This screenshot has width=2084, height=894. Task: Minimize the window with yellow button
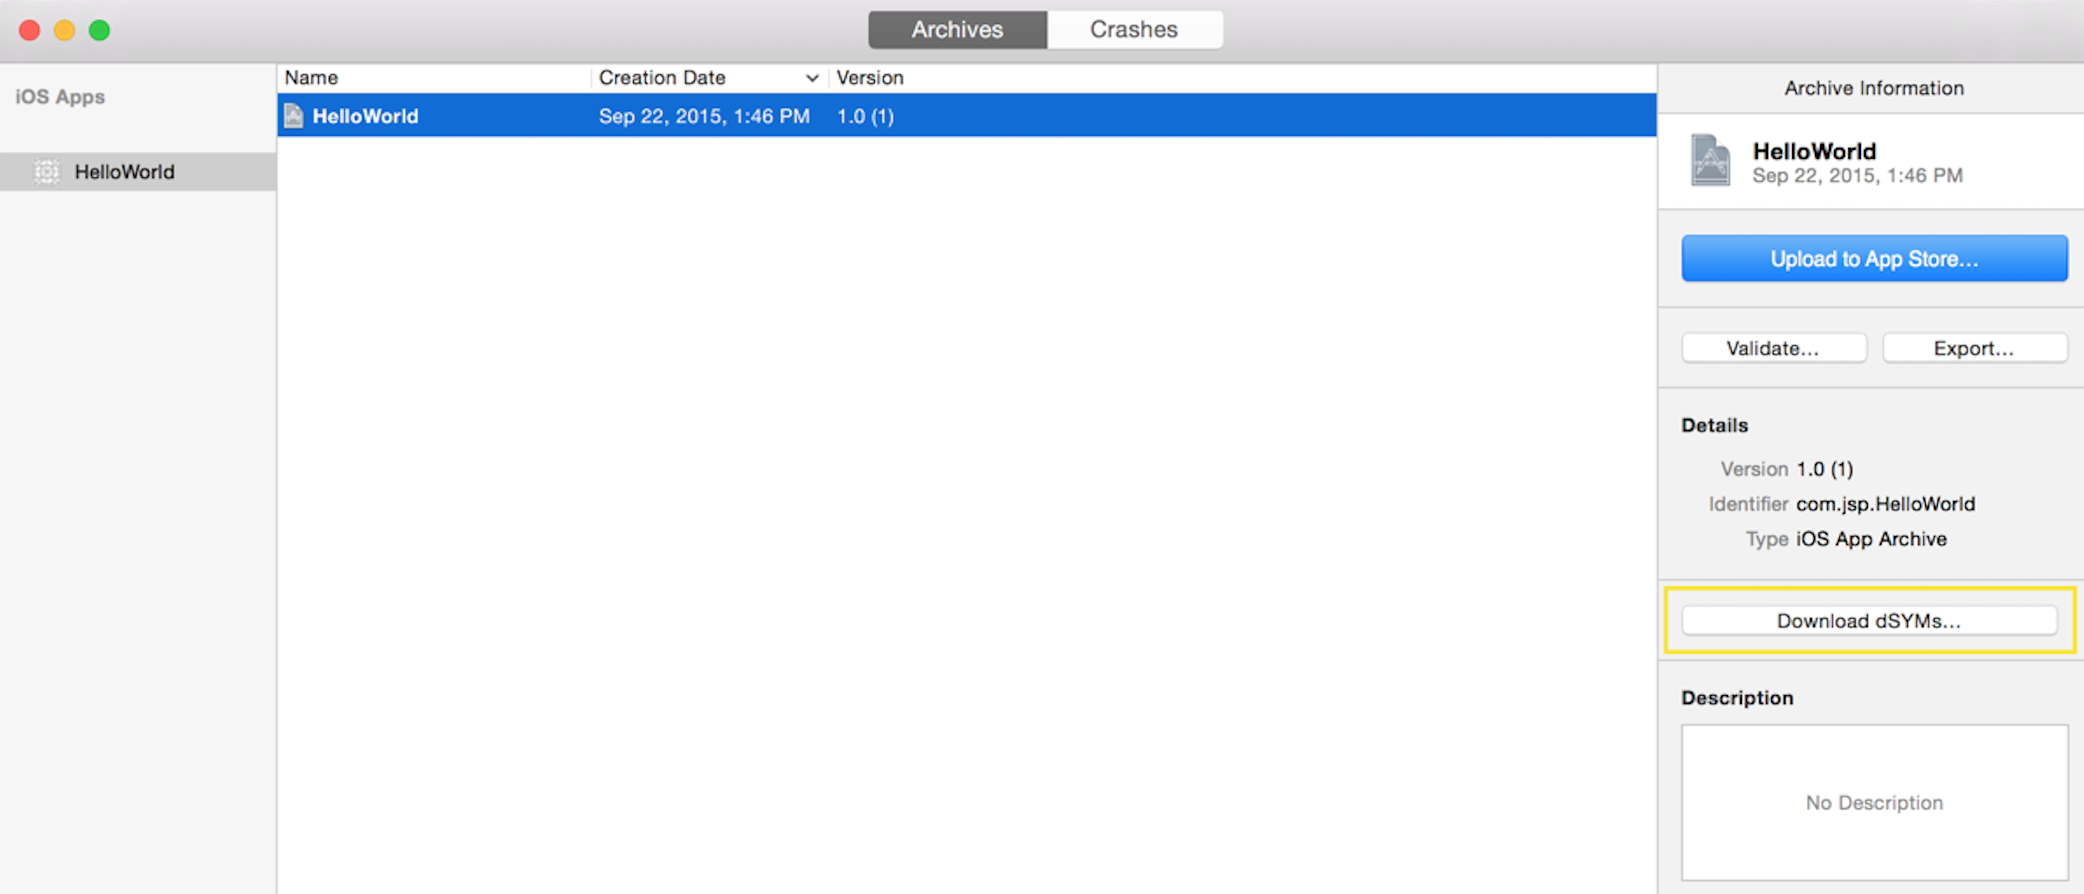(64, 30)
